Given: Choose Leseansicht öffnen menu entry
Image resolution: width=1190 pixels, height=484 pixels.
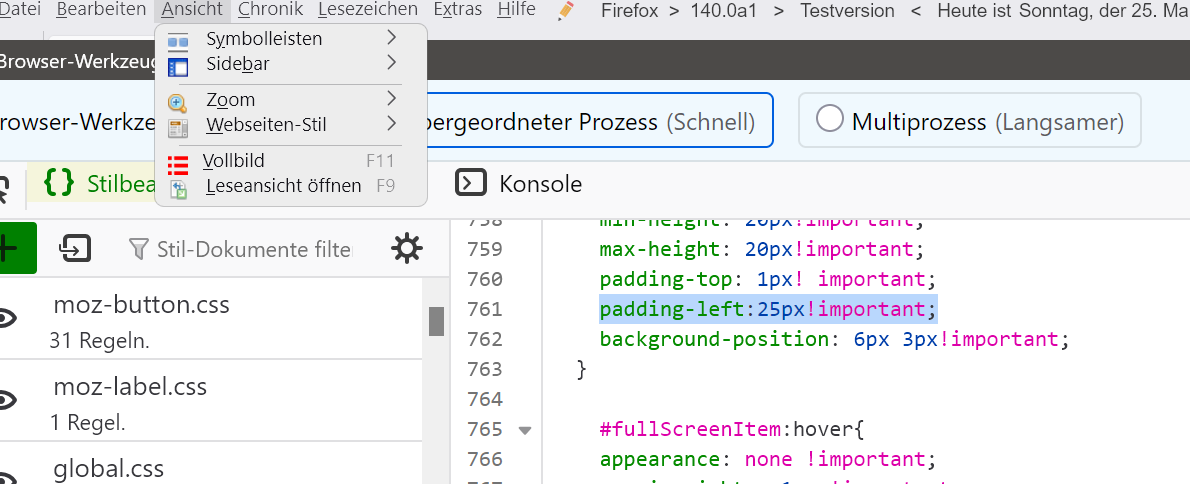Looking at the screenshot, I should (283, 186).
